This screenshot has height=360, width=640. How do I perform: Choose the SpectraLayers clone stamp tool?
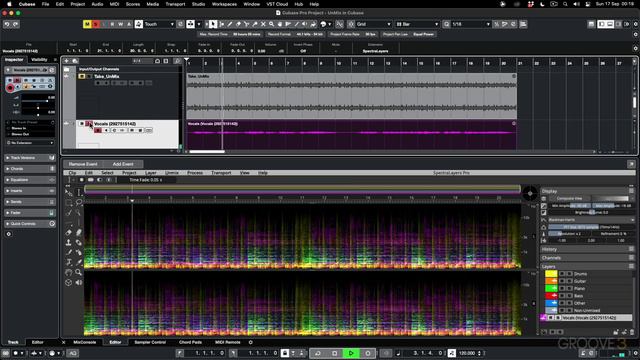click(69, 242)
